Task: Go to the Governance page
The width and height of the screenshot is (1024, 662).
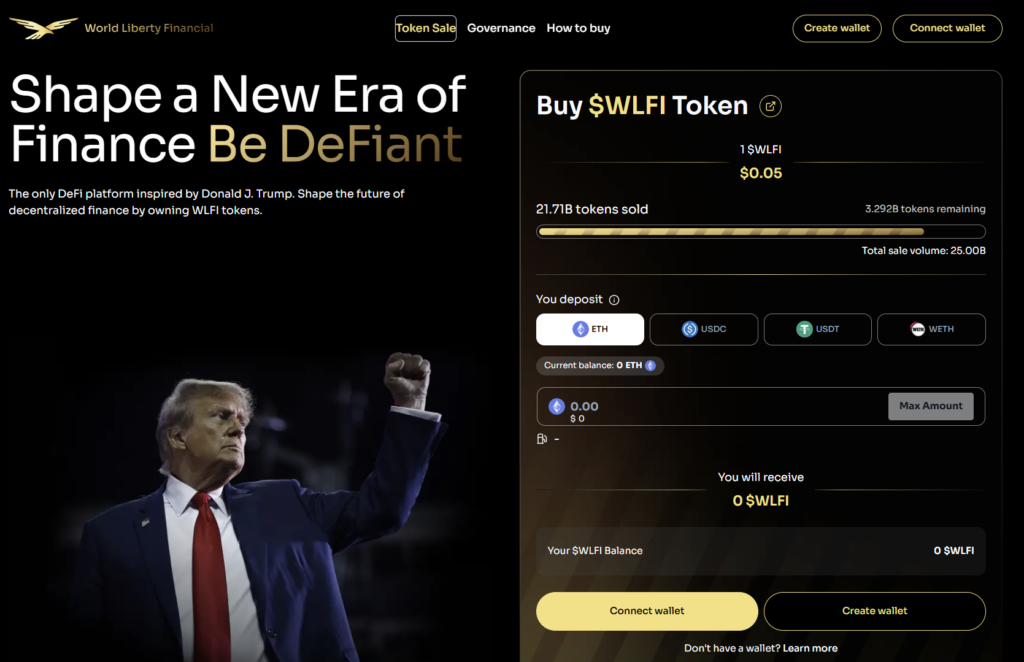Action: (x=501, y=28)
